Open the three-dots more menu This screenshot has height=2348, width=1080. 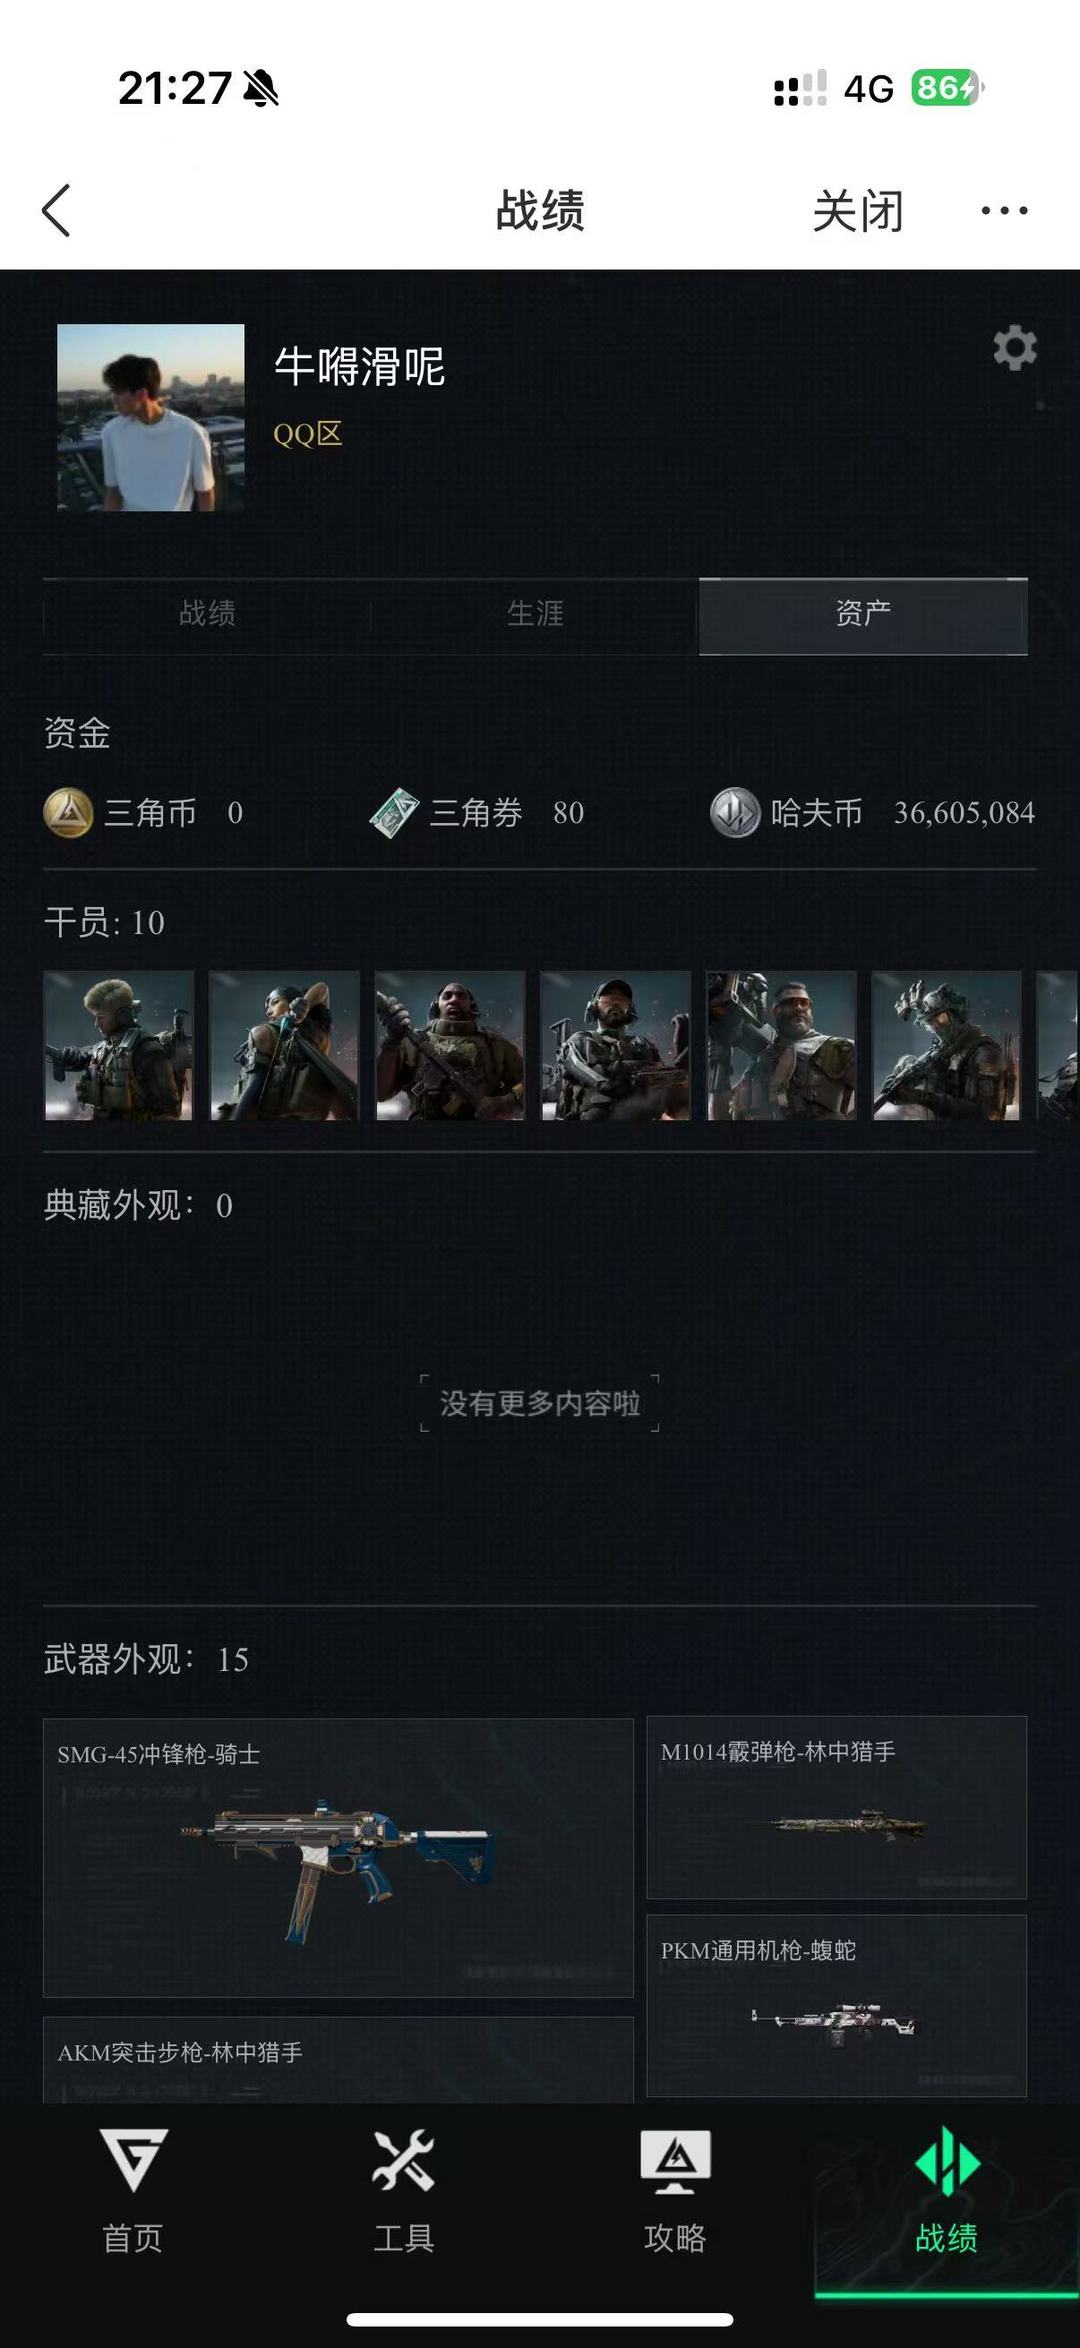coord(1004,210)
